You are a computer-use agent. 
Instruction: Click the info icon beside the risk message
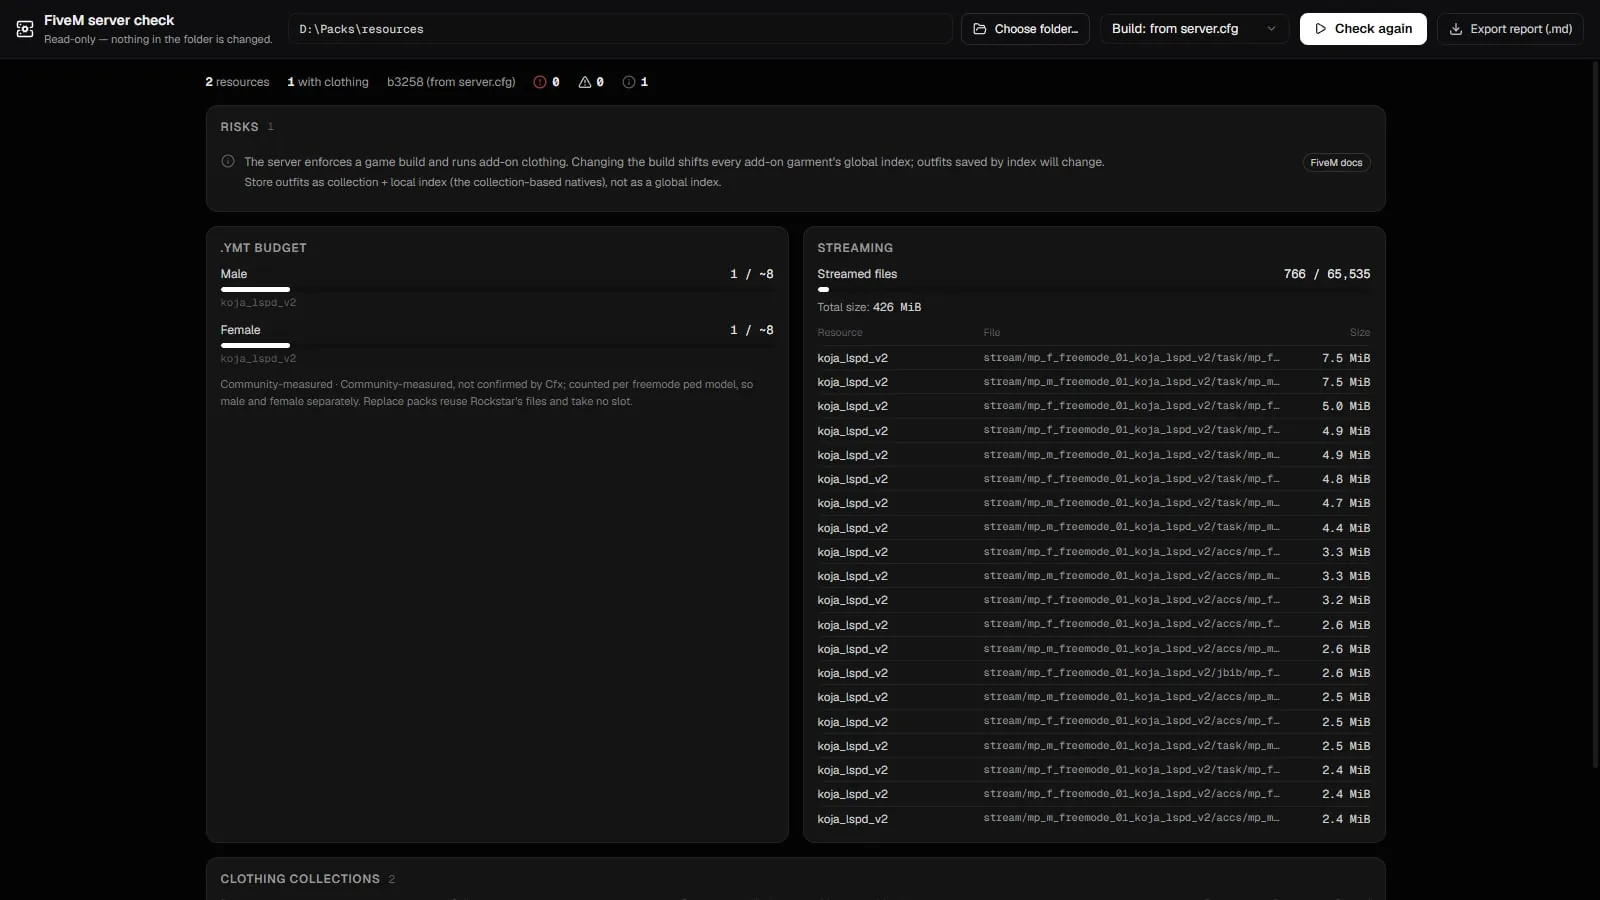(x=228, y=161)
